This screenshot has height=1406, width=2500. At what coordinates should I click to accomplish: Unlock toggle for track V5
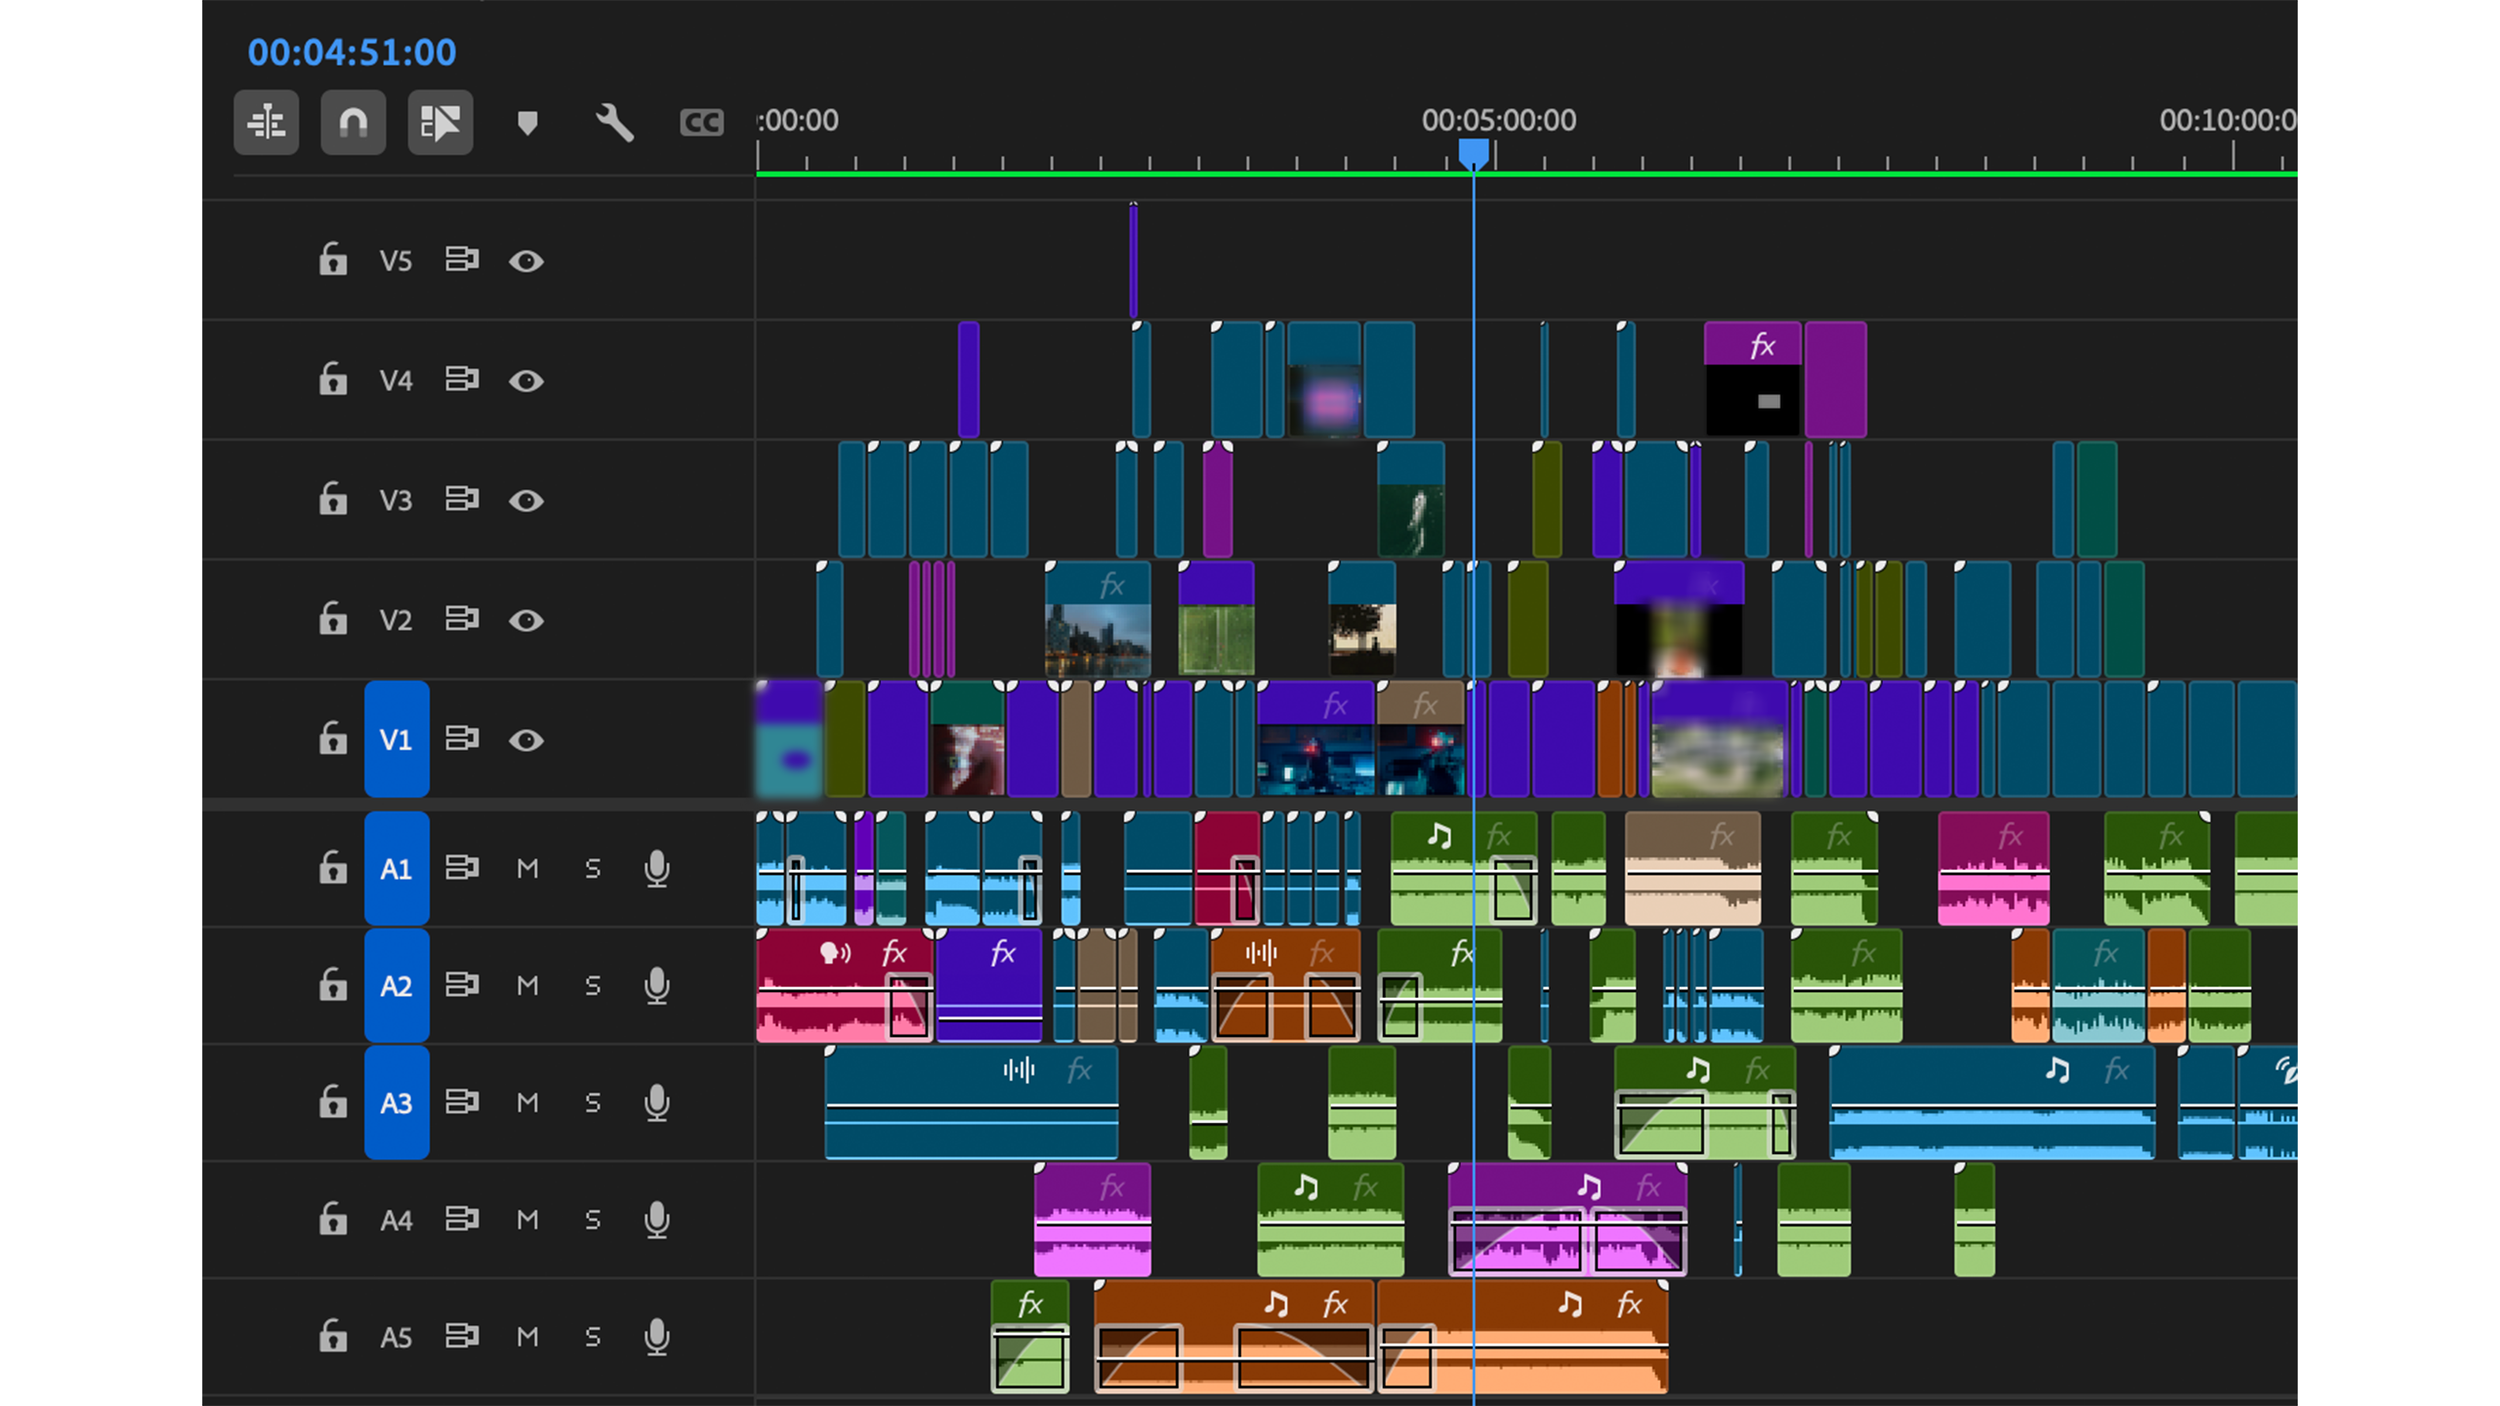pos(332,260)
